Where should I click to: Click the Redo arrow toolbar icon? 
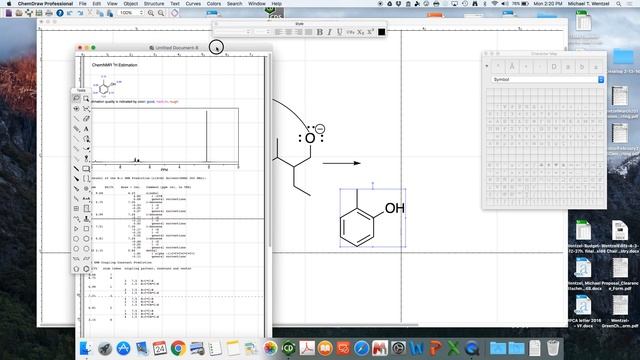pos(80,13)
